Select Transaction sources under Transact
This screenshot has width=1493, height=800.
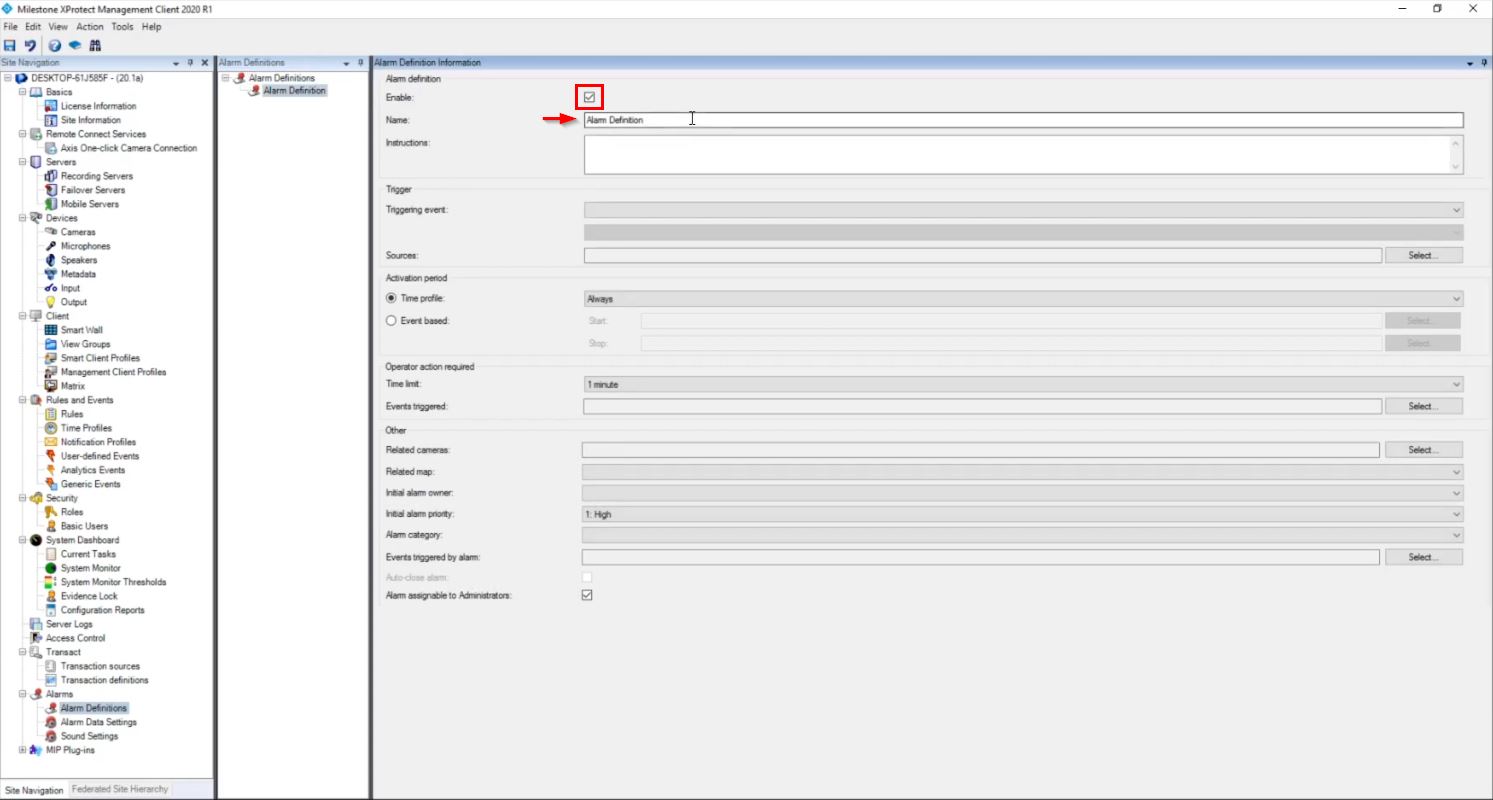(100, 666)
